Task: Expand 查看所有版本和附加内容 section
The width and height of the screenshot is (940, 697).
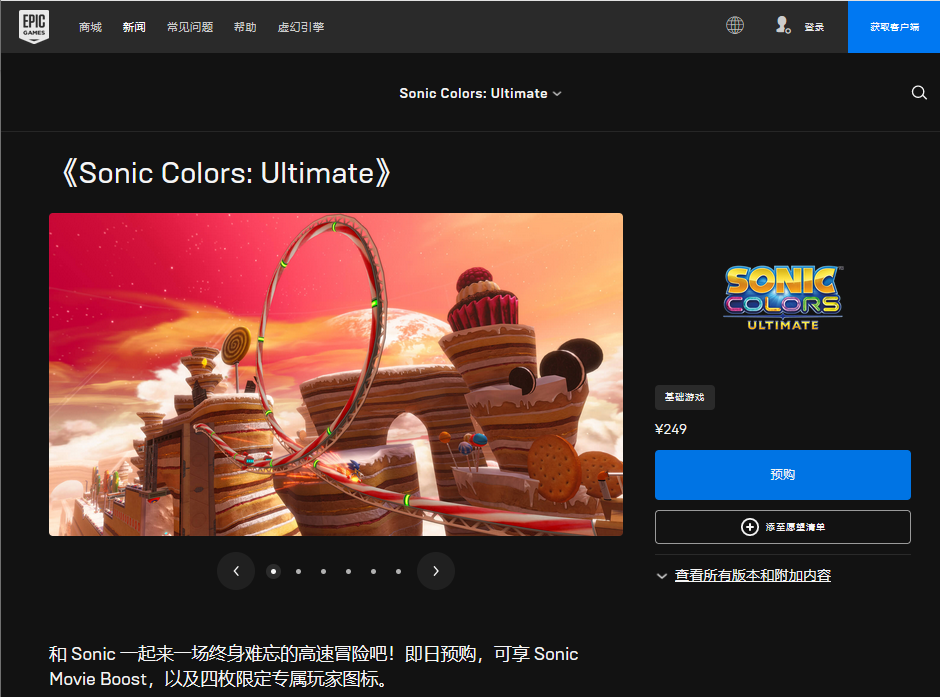Action: click(752, 576)
